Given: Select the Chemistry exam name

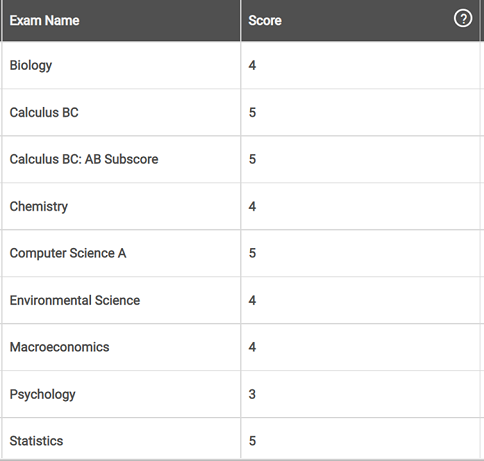Looking at the screenshot, I should [39, 206].
